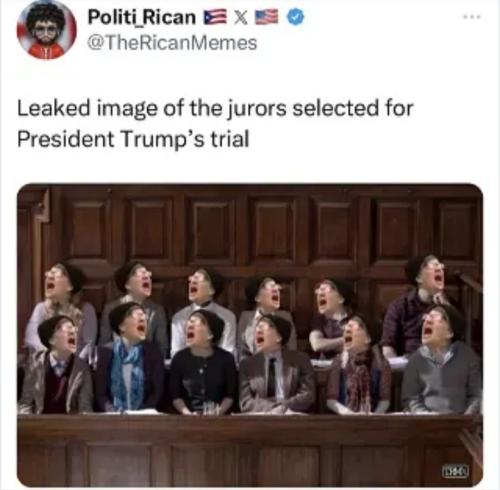Open the three-dot more options menu
The width and height of the screenshot is (500, 490).
(472, 16)
